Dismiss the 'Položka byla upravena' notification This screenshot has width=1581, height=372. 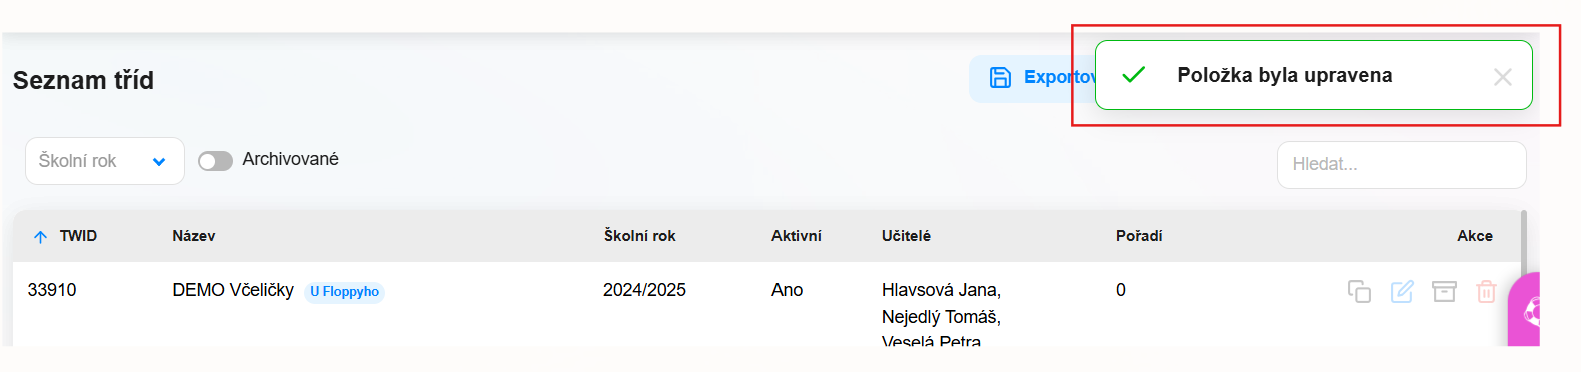[1502, 77]
